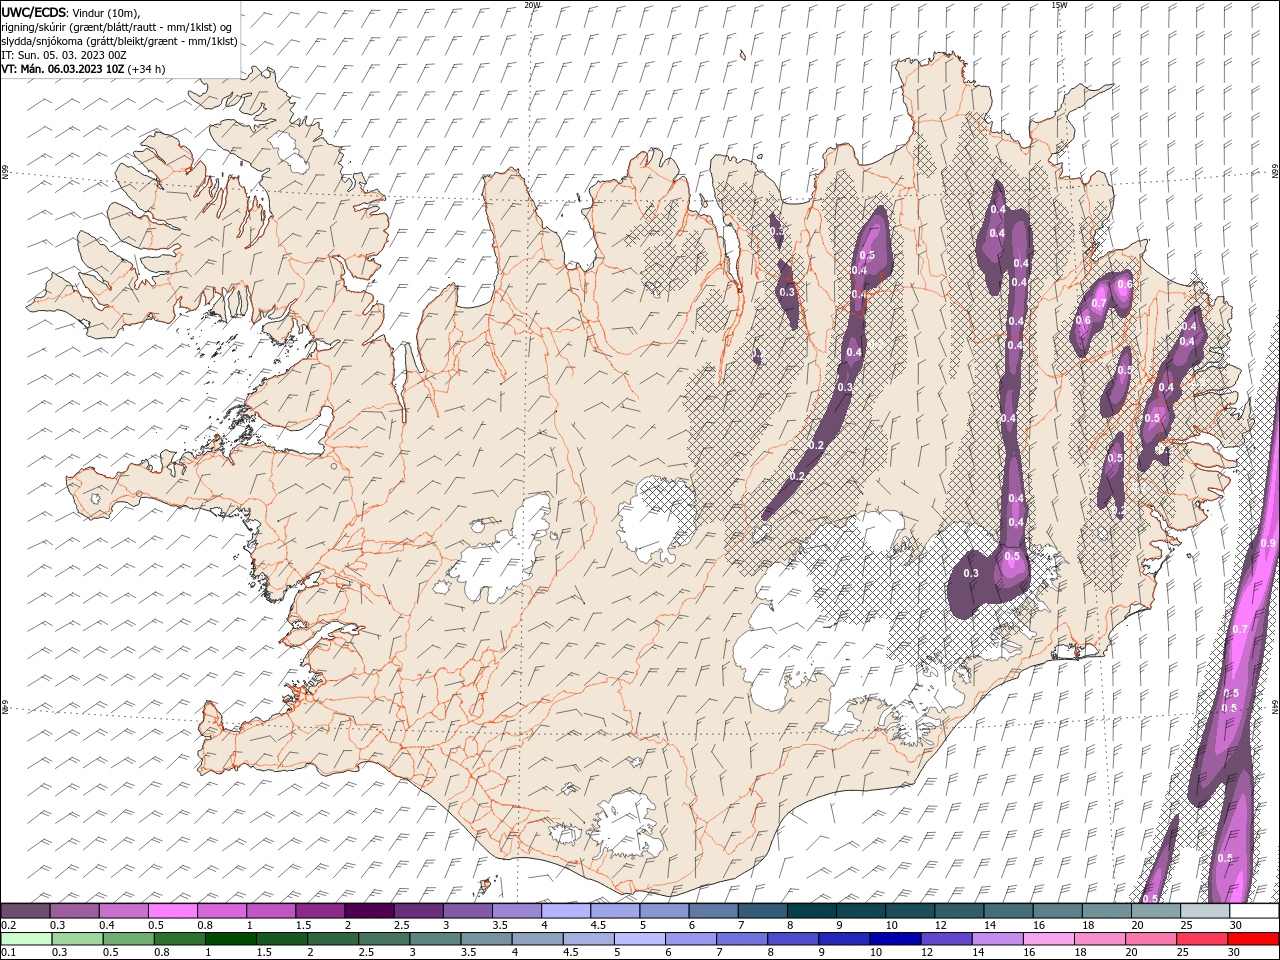Screen dimensions: 1280x960
Task: Click the 12 teal swatch in upper legend row
Action: tap(960, 911)
